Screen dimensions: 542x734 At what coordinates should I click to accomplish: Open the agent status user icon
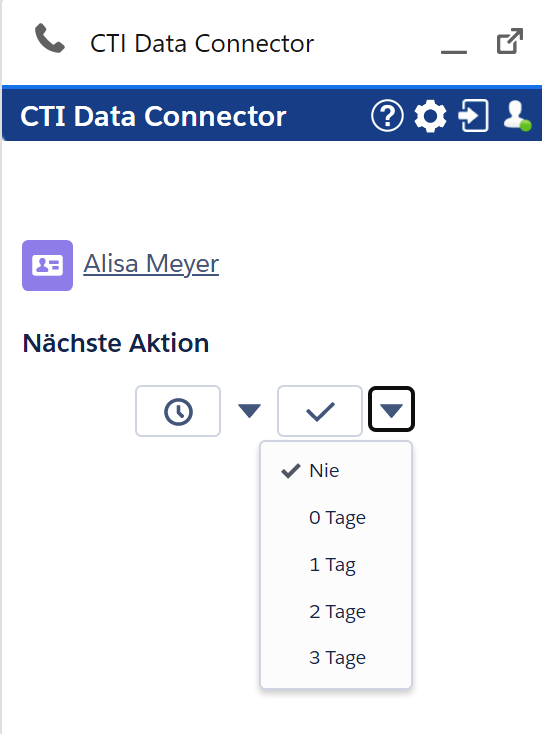coord(516,115)
